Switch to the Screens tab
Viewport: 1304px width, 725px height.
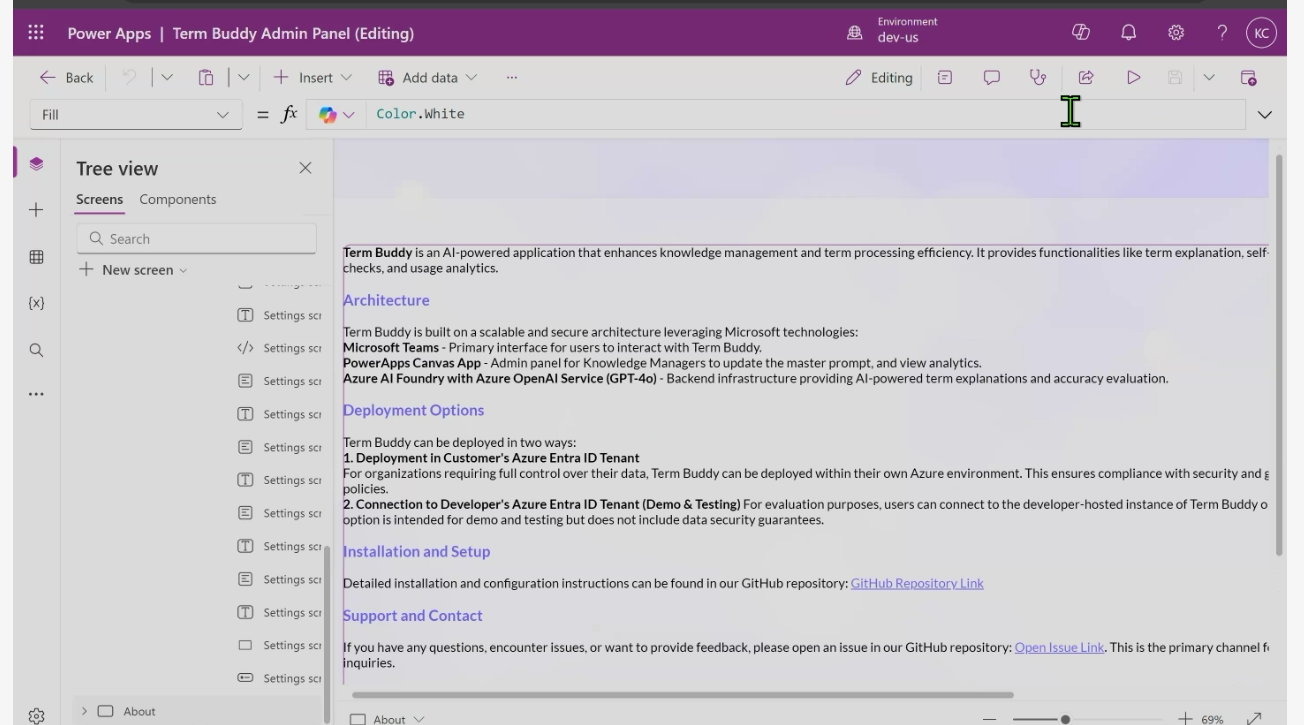coord(100,199)
